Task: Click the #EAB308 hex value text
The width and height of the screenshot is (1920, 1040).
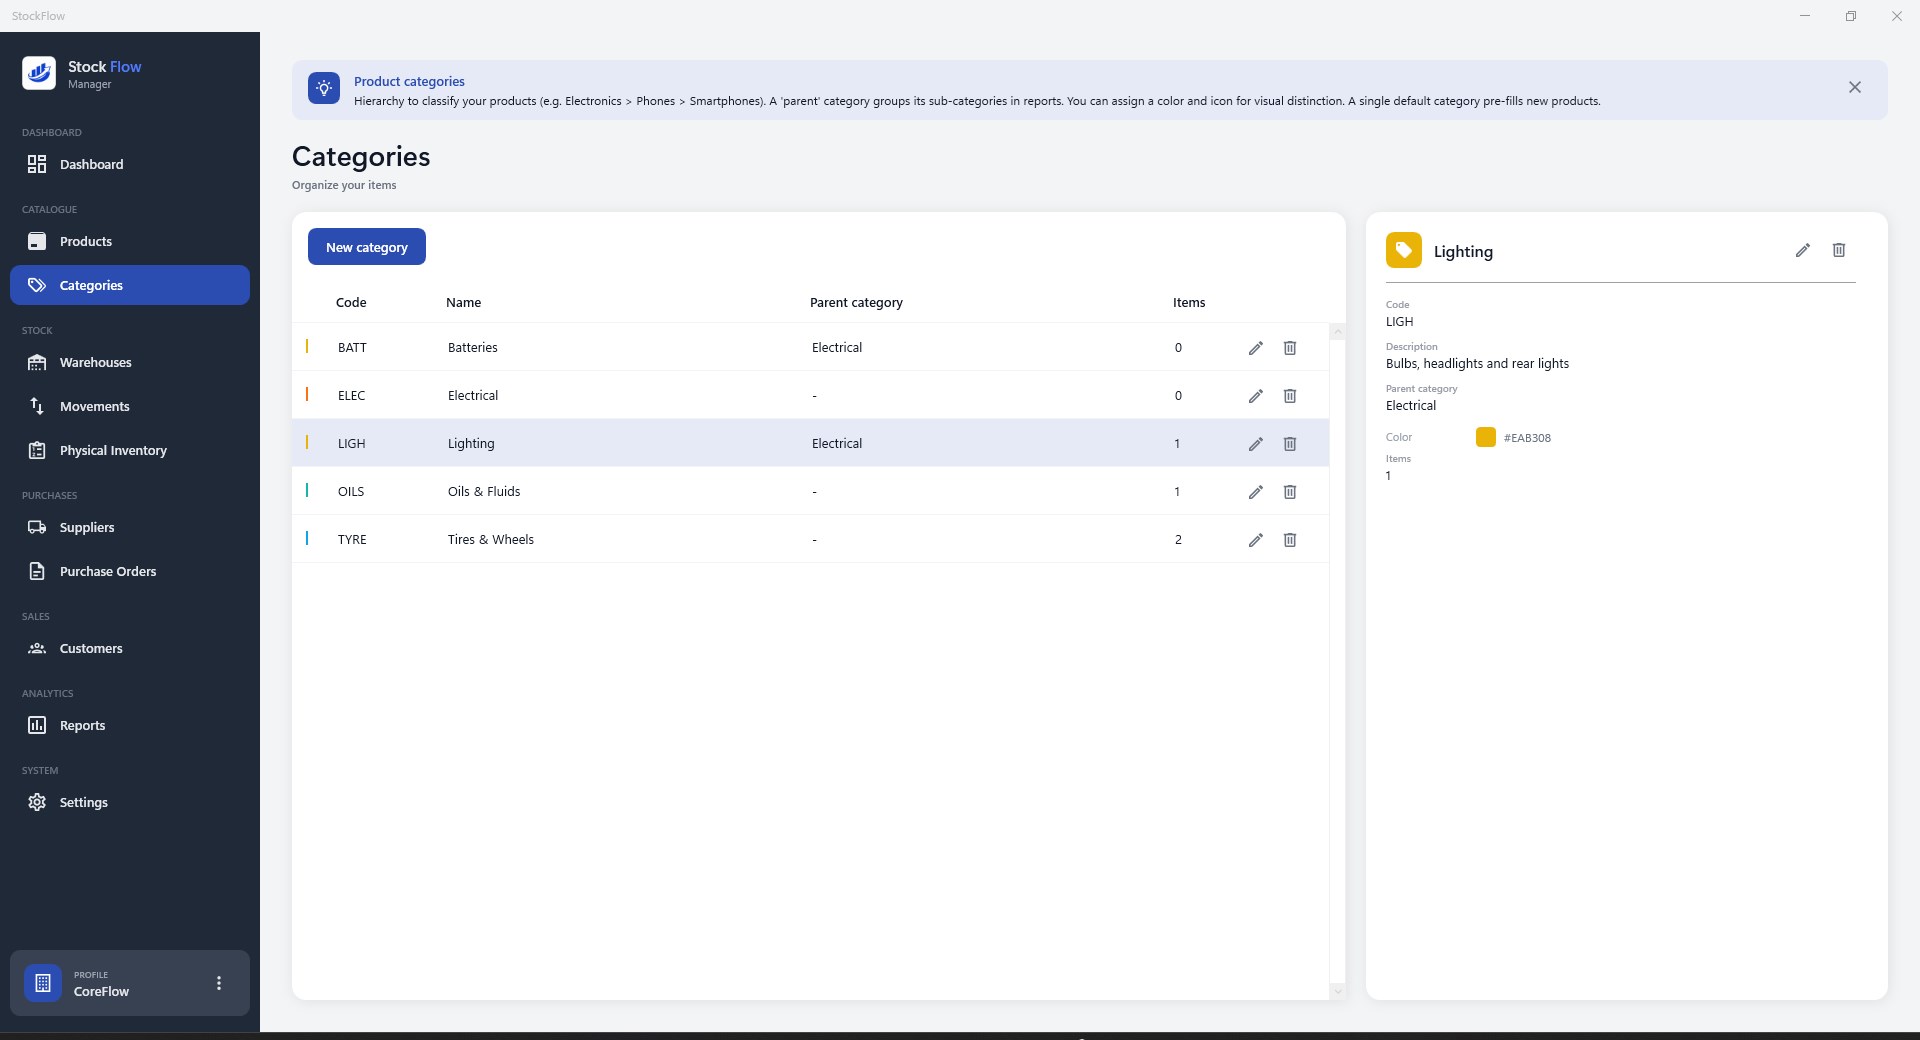Action: click(1527, 438)
